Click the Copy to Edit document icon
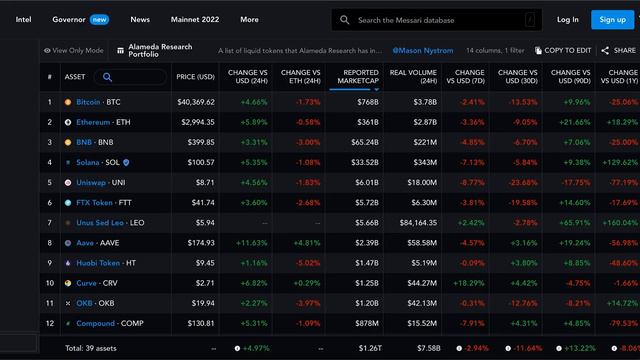 pos(538,50)
